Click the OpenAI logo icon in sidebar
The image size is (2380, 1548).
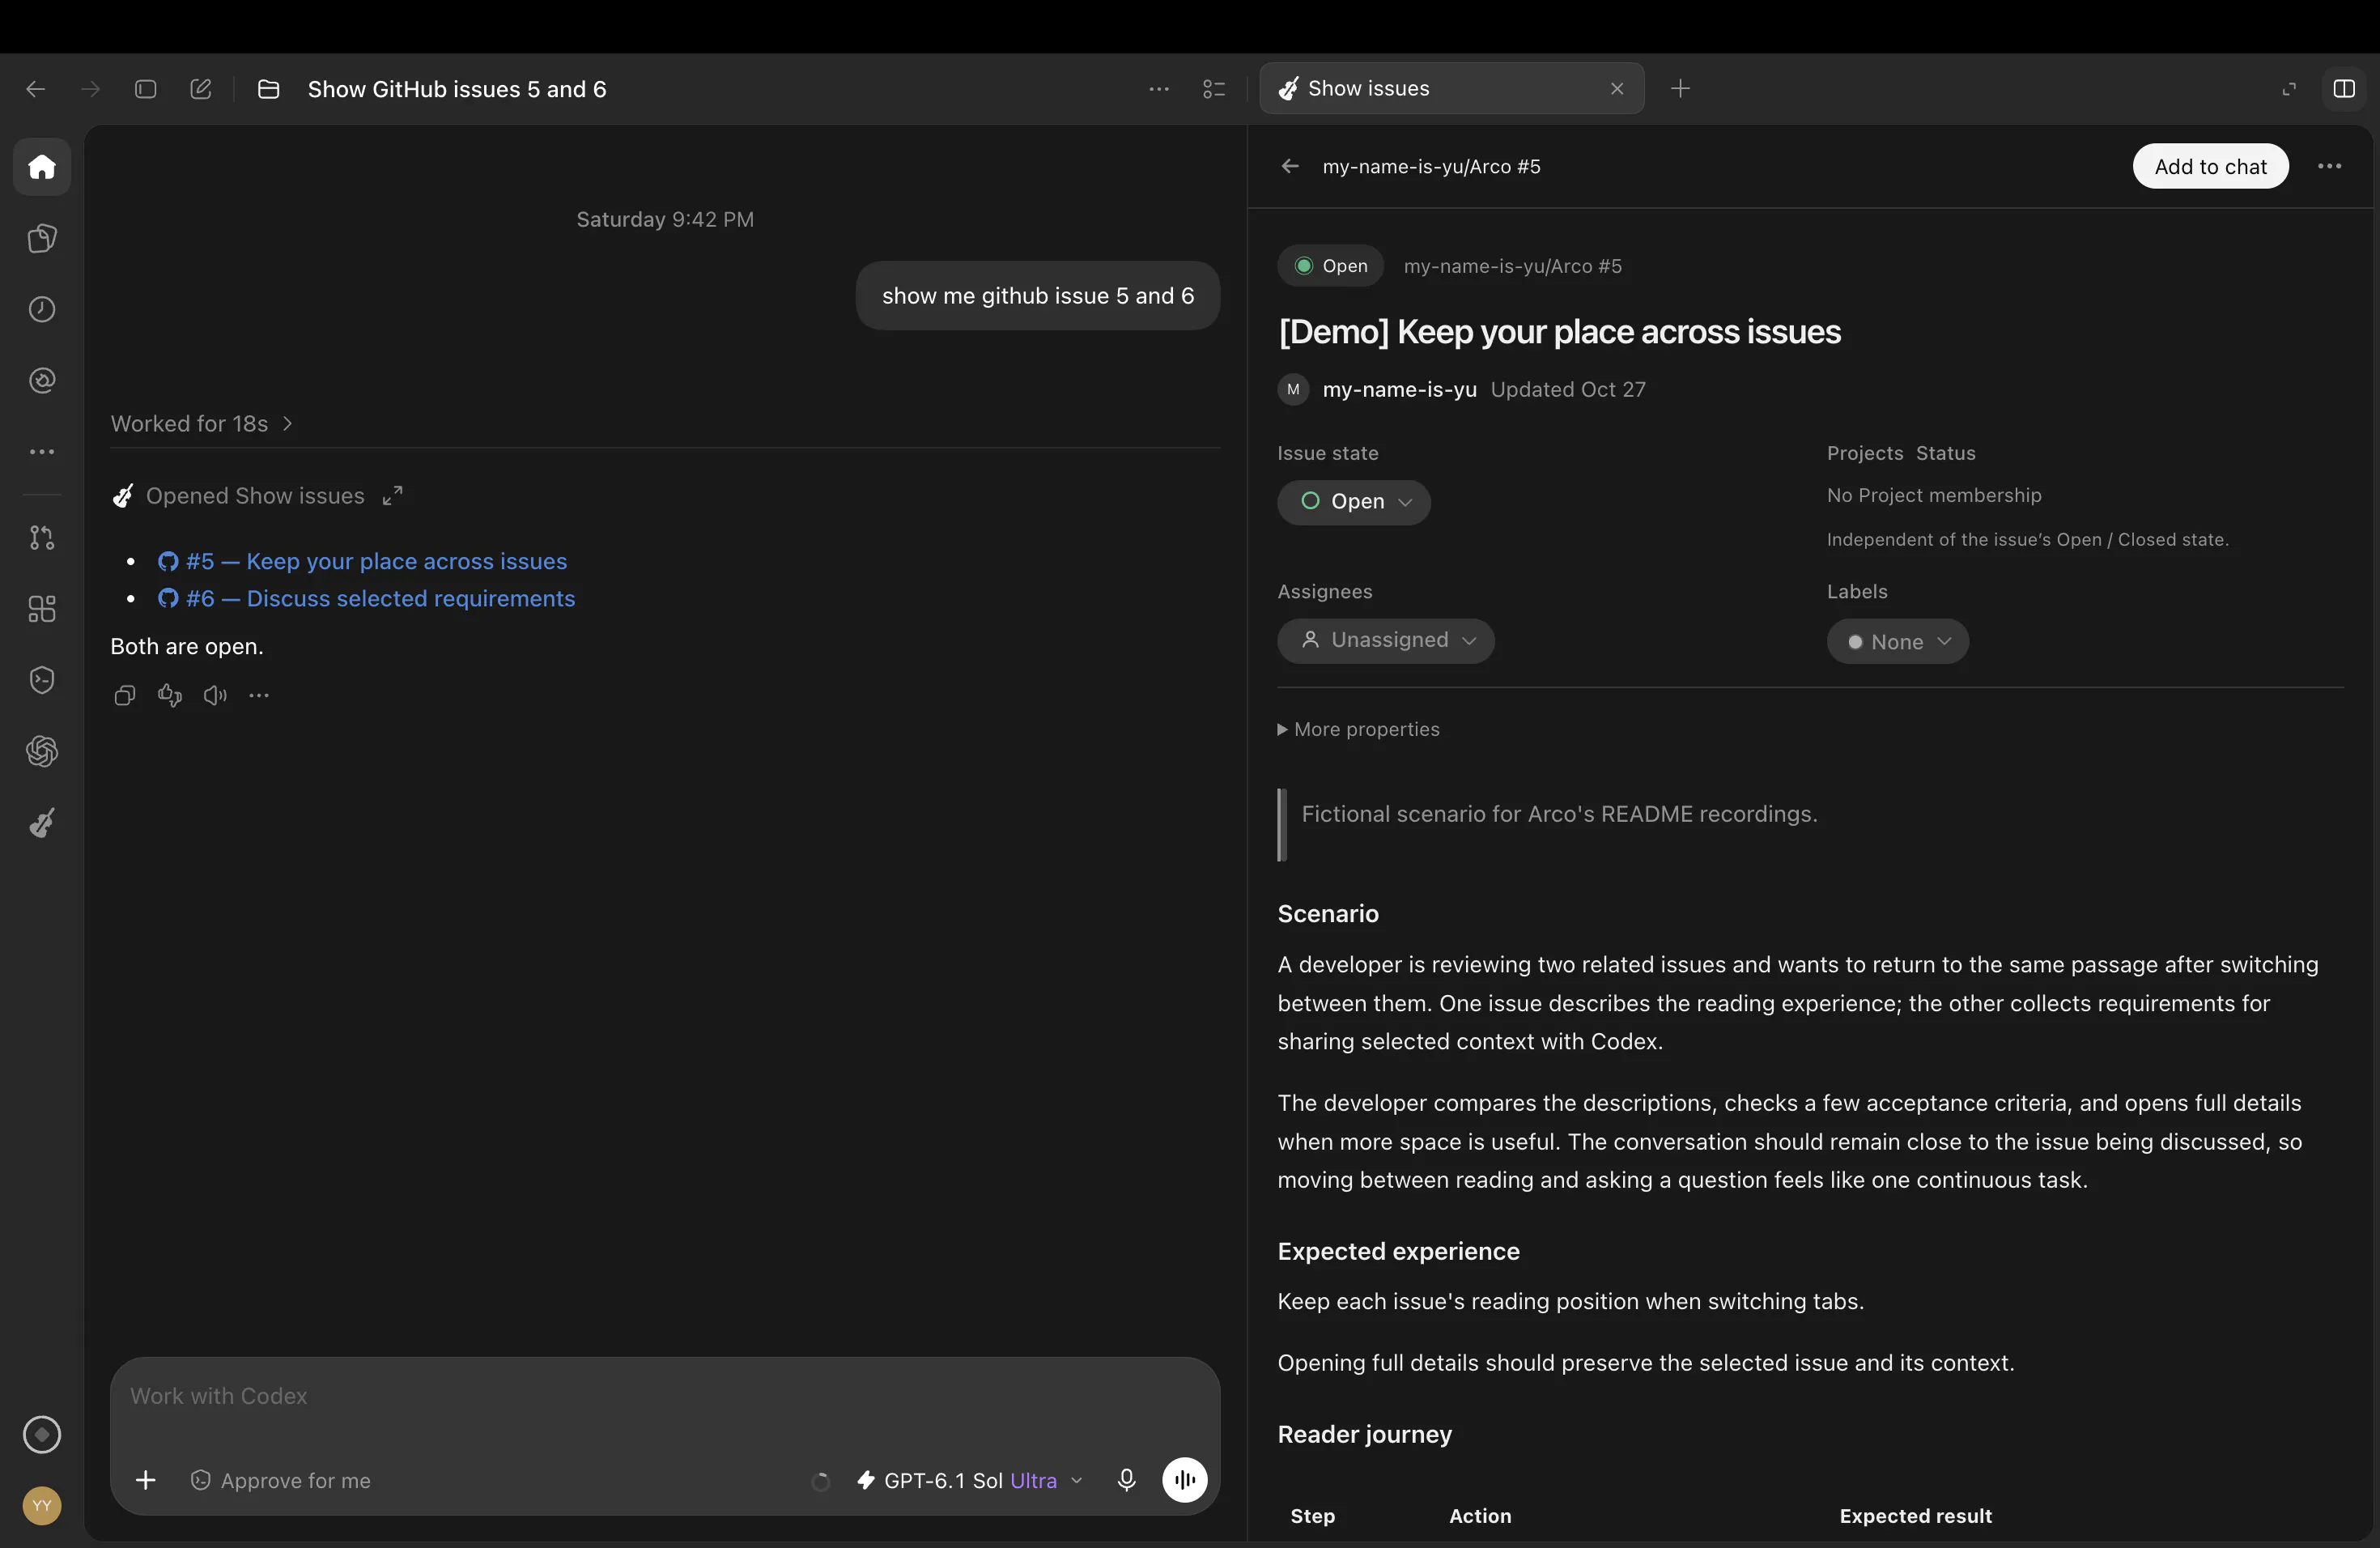[42, 751]
